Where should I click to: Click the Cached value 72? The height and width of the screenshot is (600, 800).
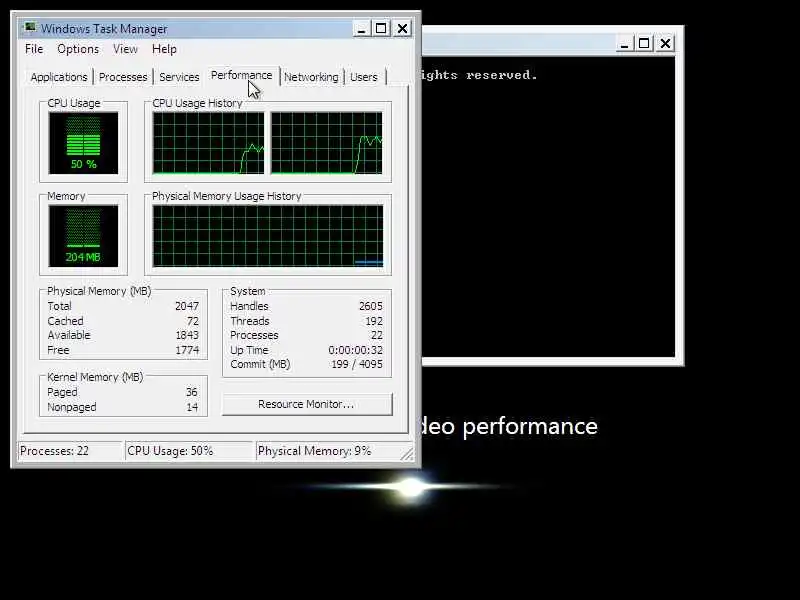pyautogui.click(x=193, y=321)
